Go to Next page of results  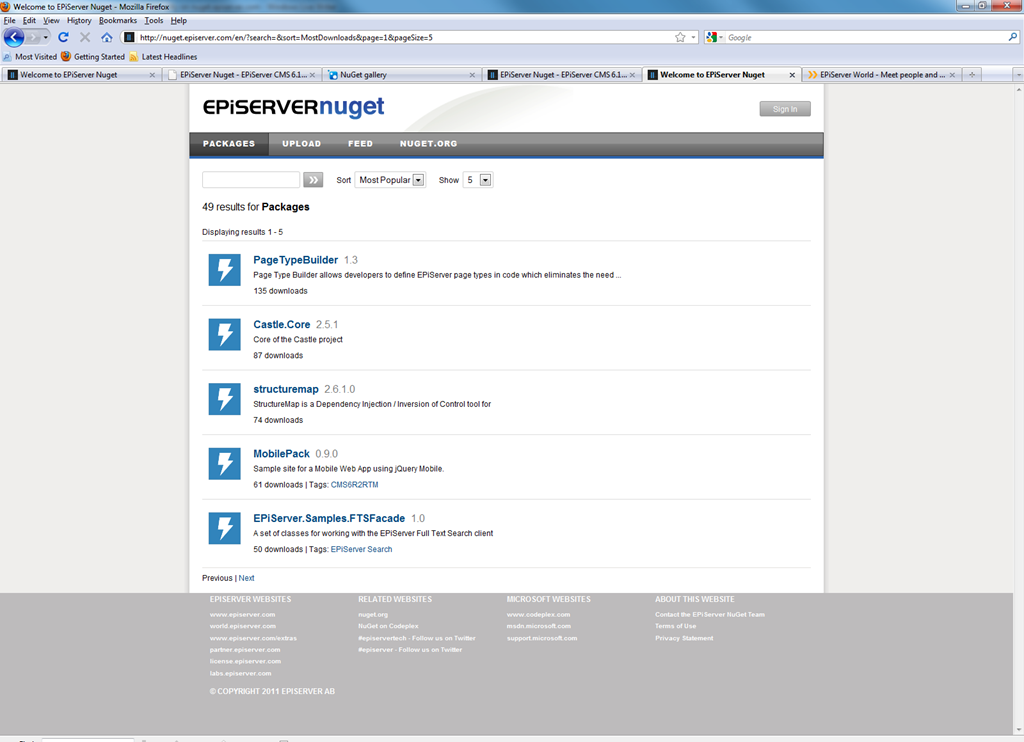[x=246, y=578]
